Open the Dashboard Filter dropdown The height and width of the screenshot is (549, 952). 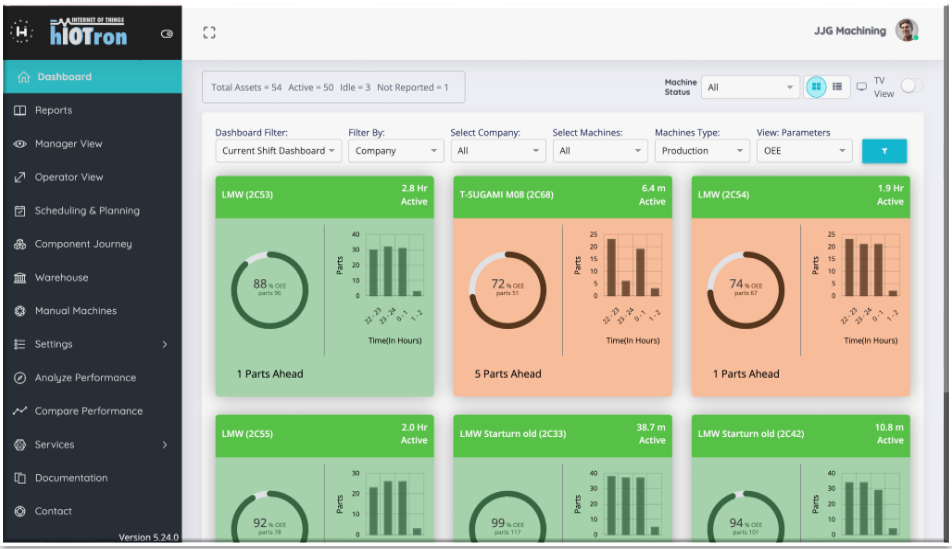tap(278, 151)
